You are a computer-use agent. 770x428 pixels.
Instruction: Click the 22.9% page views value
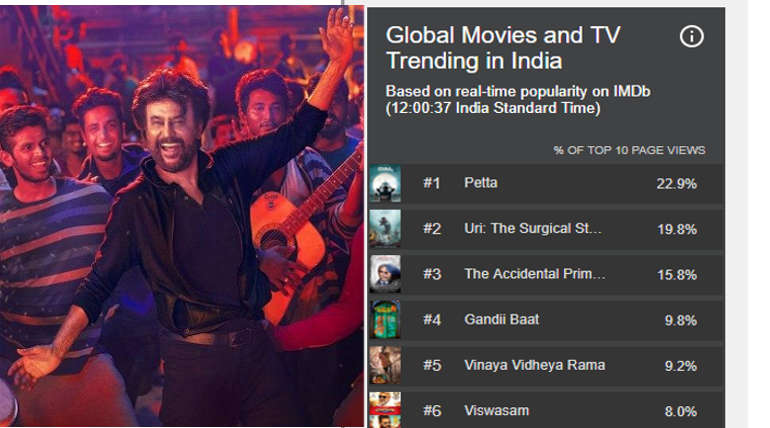coord(677,183)
